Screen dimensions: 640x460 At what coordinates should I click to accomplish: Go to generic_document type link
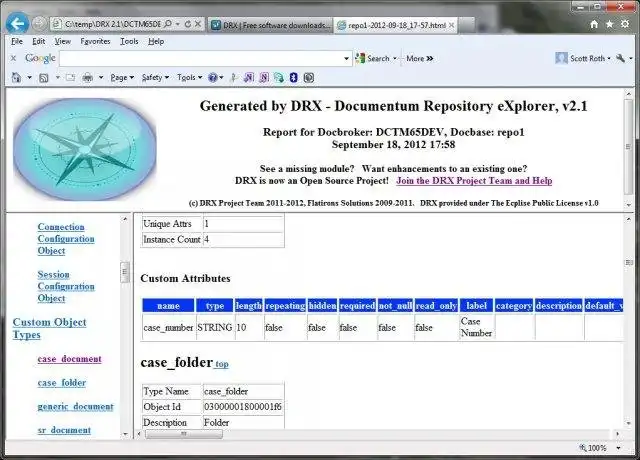(x=76, y=406)
